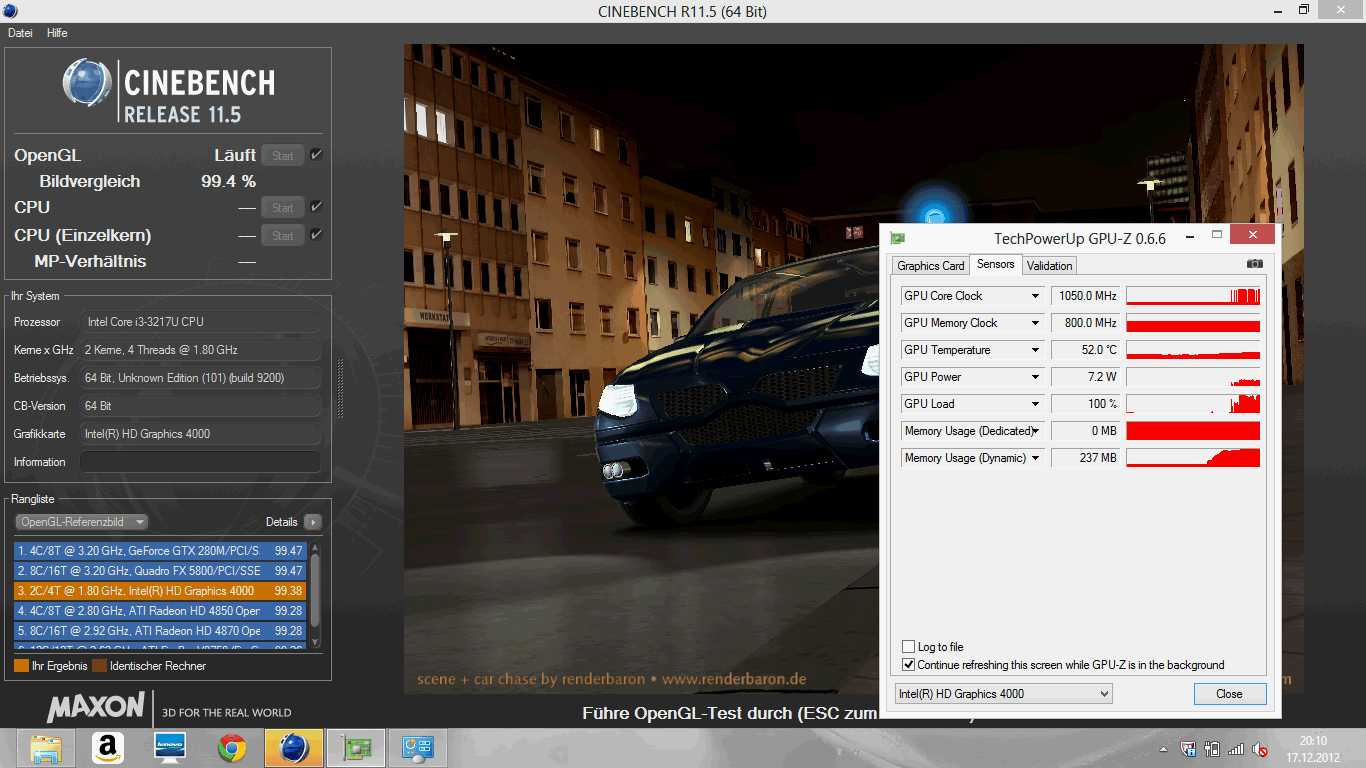This screenshot has height=768, width=1366.
Task: Toggle the CPU (Einzelkern) checkbox
Action: pyautogui.click(x=316, y=235)
